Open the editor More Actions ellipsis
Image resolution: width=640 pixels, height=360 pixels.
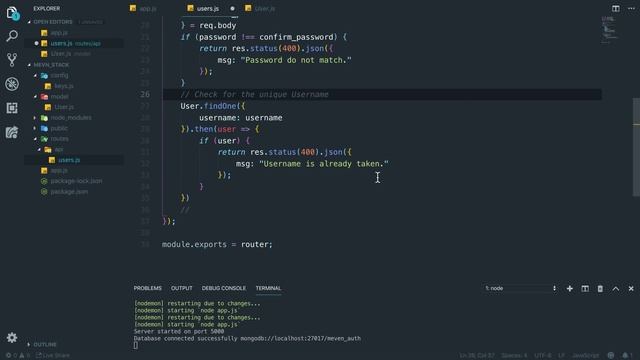(631, 9)
